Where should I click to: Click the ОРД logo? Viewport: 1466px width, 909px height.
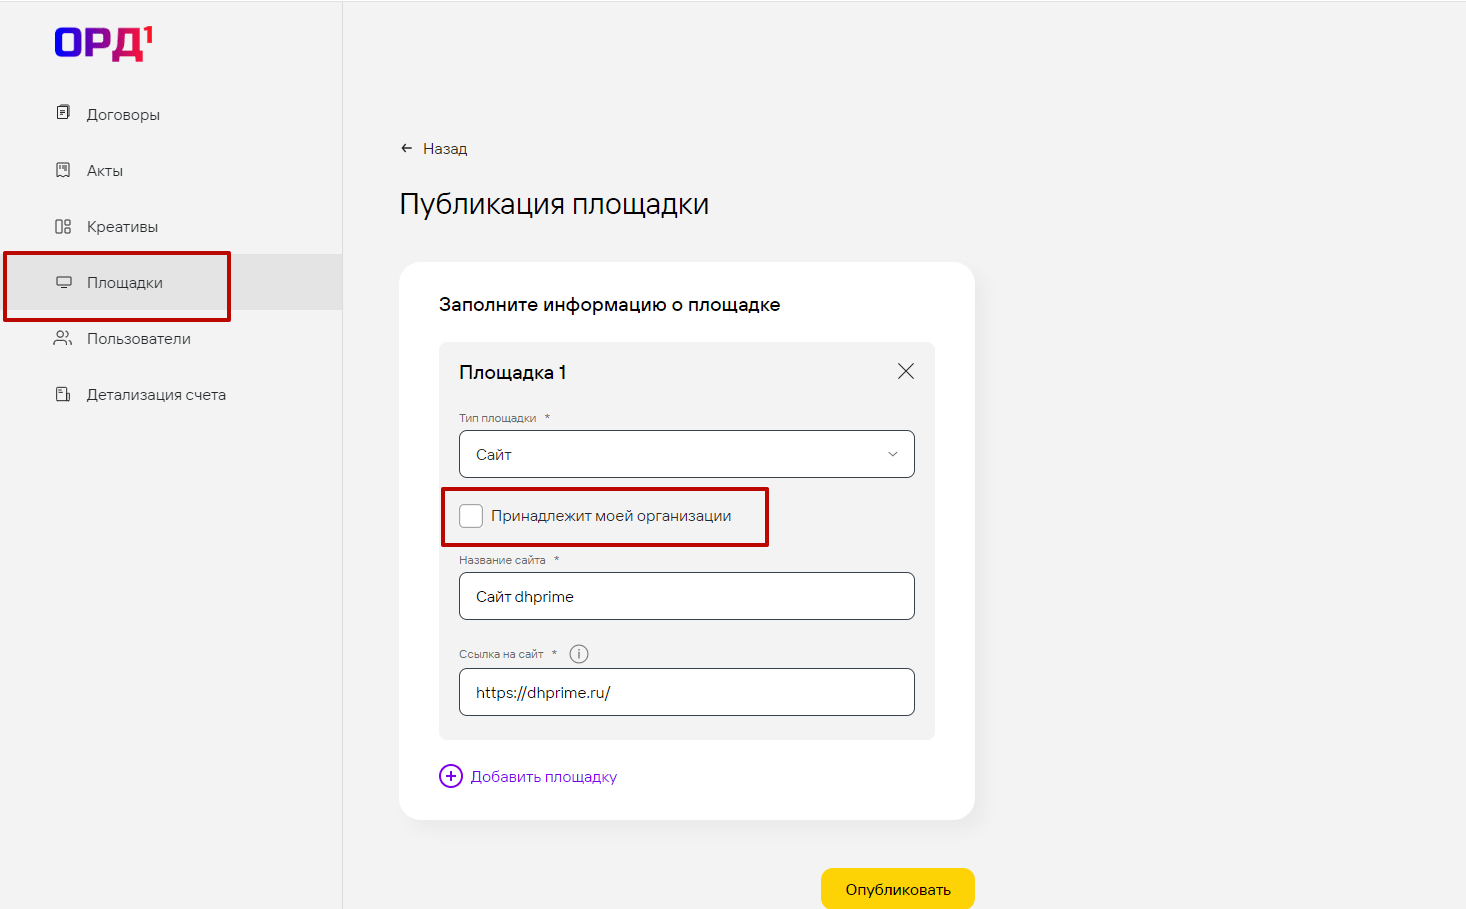103,43
